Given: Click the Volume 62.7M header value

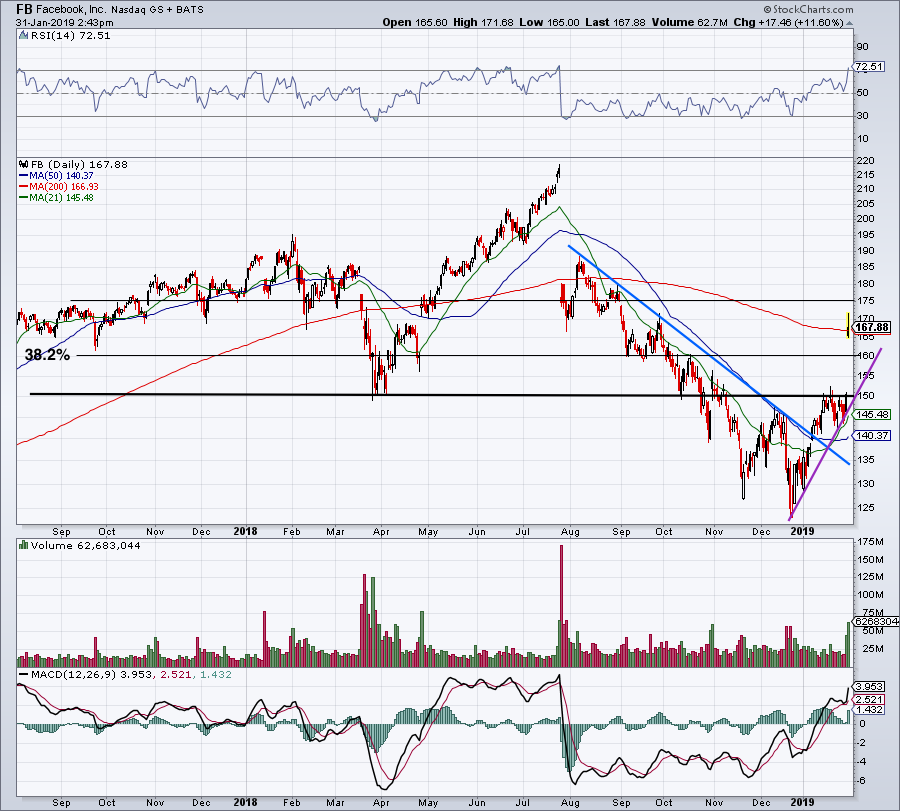Looking at the screenshot, I should (x=689, y=22).
